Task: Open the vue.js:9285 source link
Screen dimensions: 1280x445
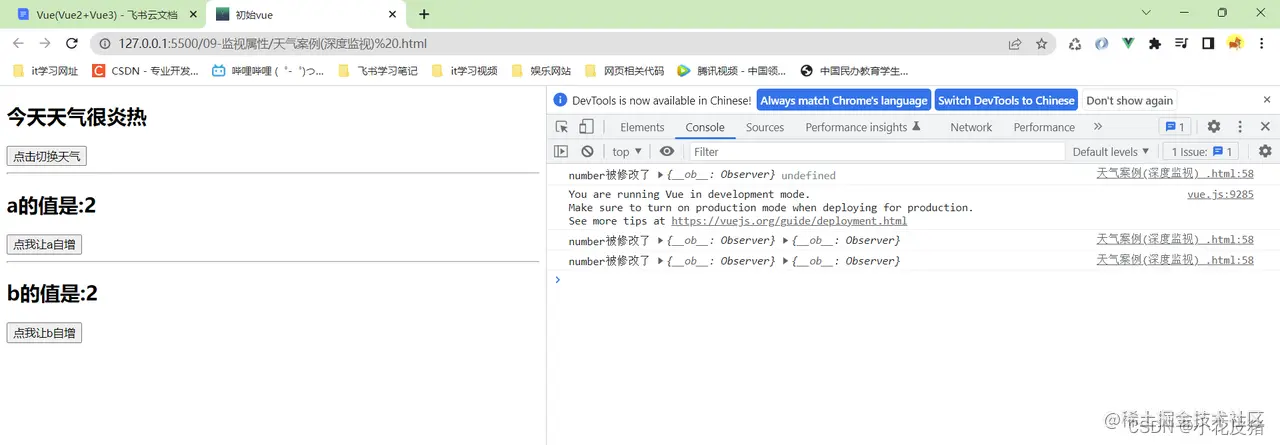Action: point(1220,195)
